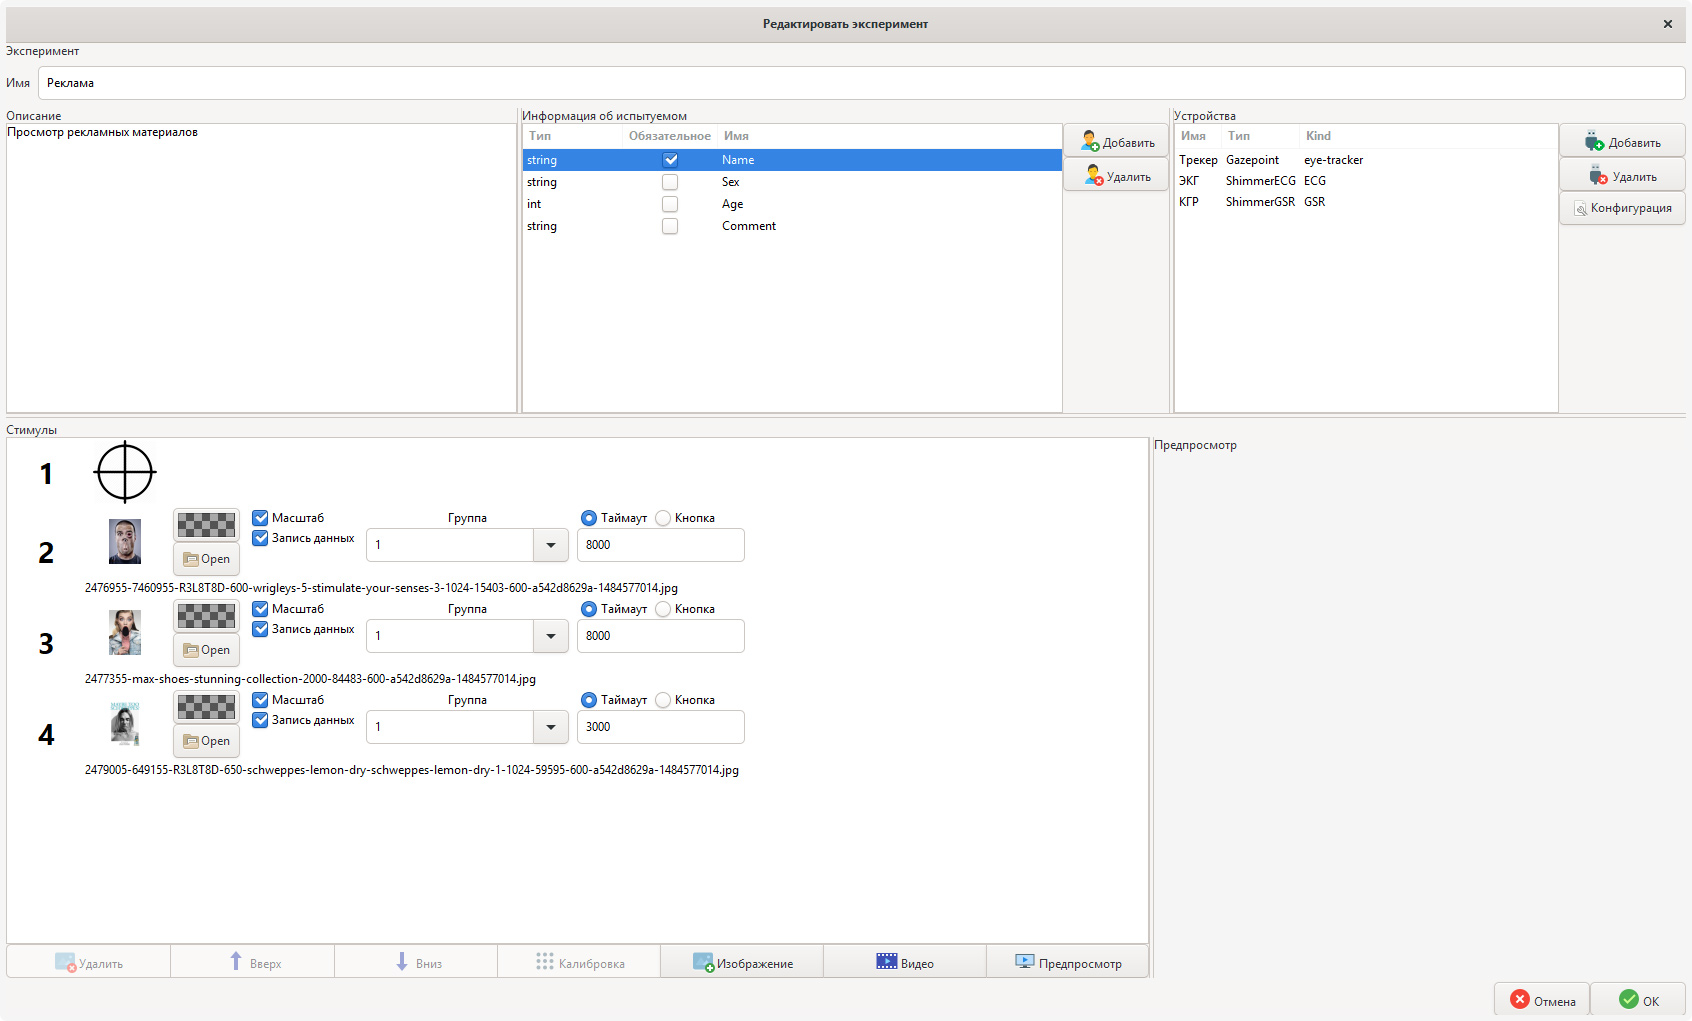This screenshot has width=1692, height=1021.
Task: Click the timeout field showing 3000
Action: [660, 727]
